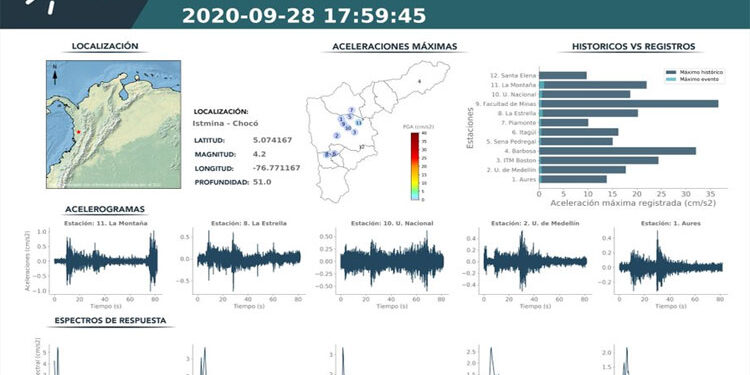The width and height of the screenshot is (750, 375).
Task: Click the ACELERACIONES MÁXIMAS section heading
Action: tap(395, 47)
